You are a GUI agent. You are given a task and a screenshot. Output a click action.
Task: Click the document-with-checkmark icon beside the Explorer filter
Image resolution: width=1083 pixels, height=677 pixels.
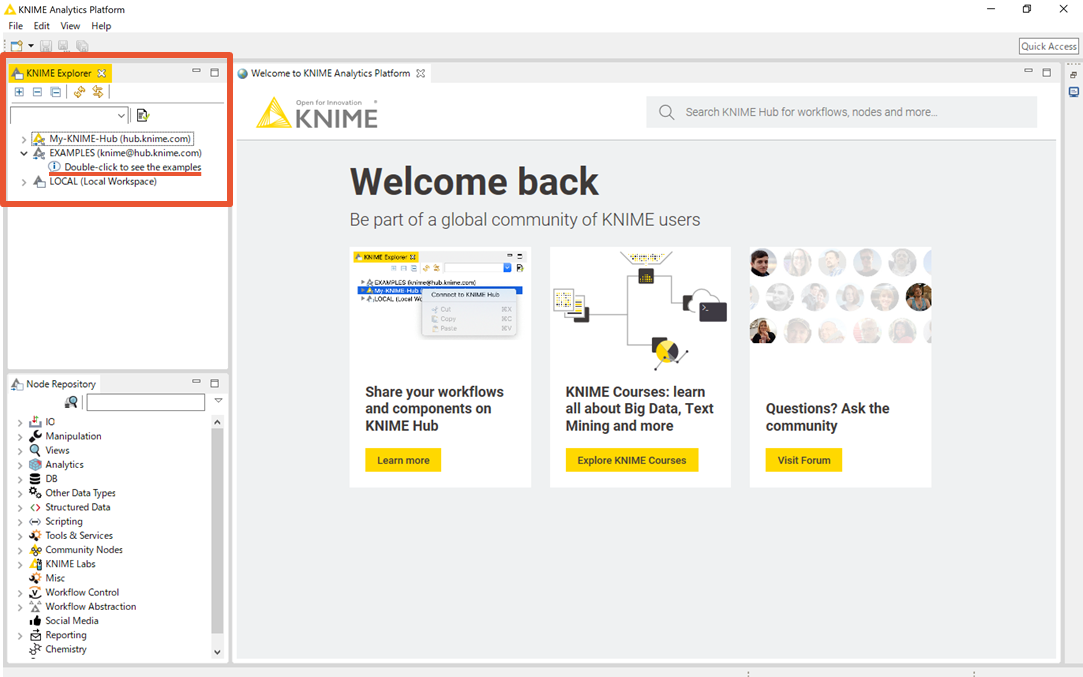[143, 115]
